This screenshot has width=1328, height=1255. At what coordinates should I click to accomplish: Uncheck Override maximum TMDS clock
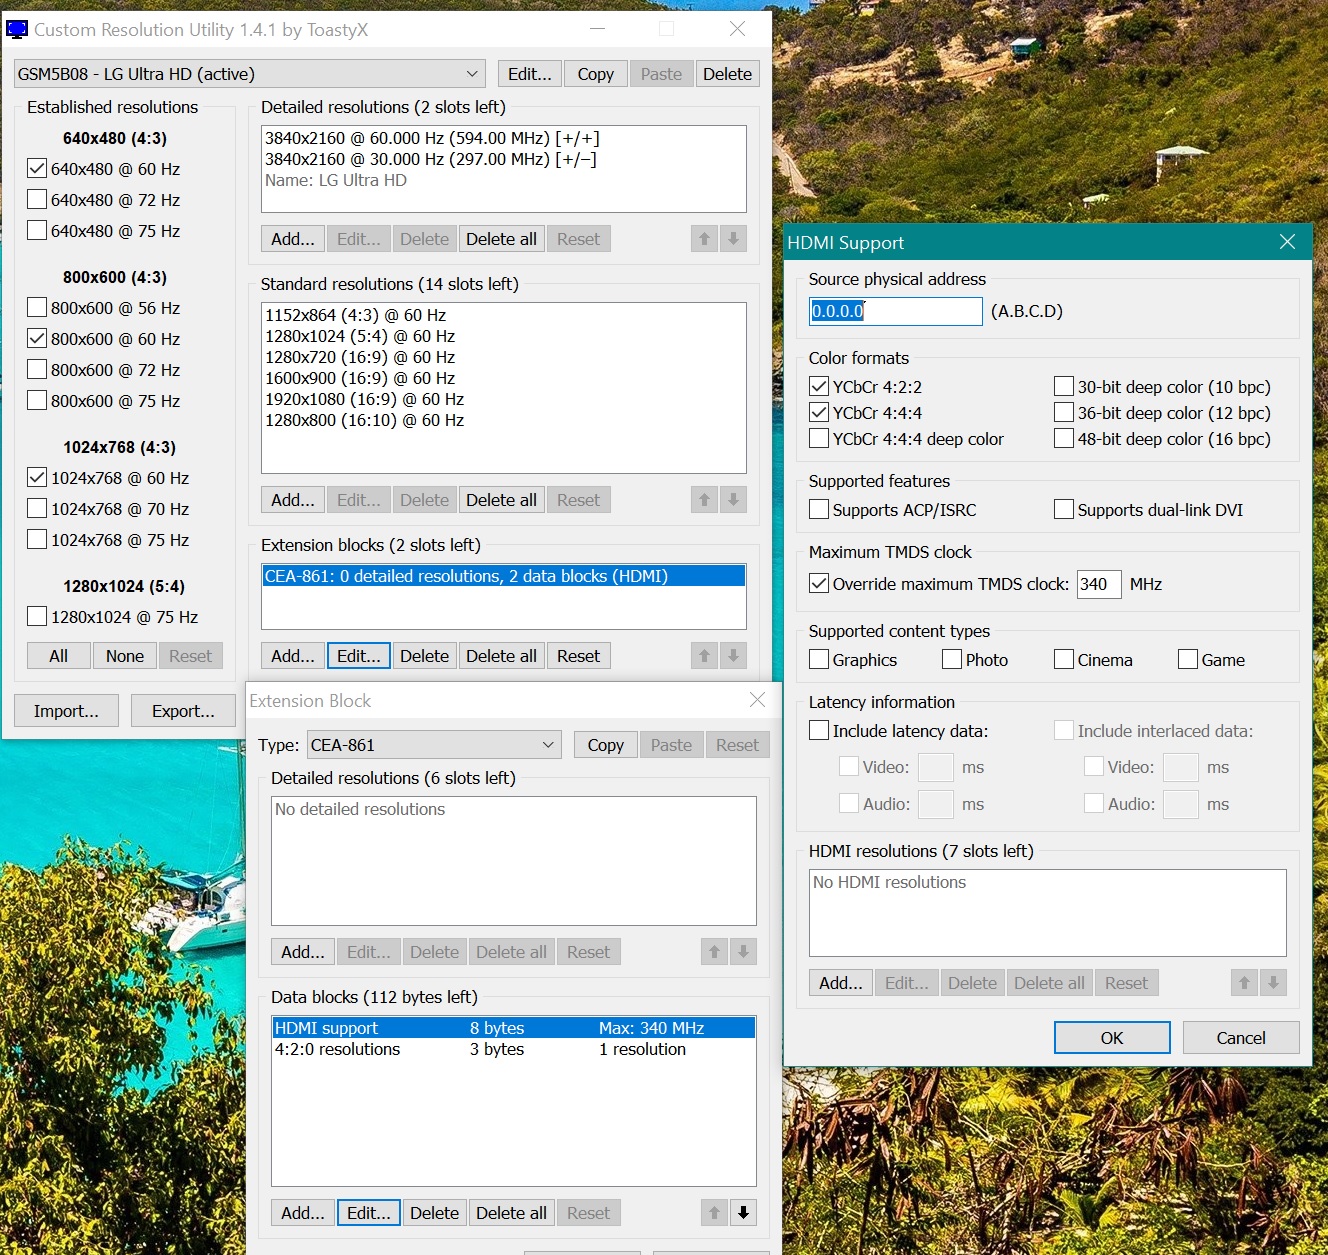[x=819, y=584]
